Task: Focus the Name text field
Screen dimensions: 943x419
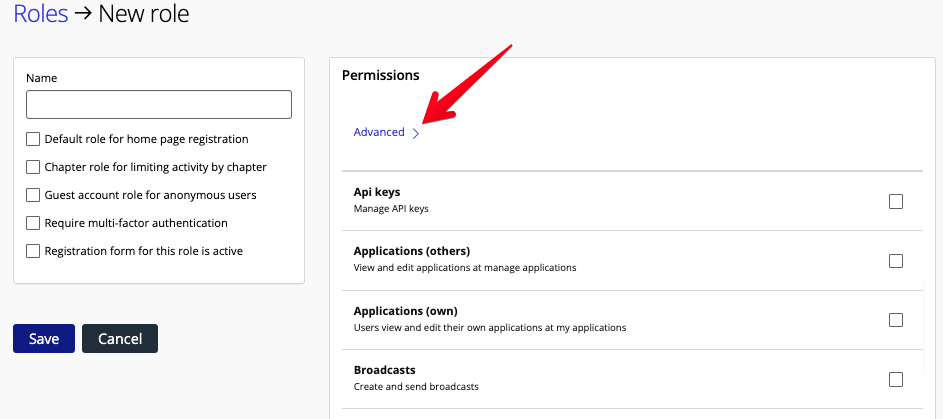Action: 158,105
